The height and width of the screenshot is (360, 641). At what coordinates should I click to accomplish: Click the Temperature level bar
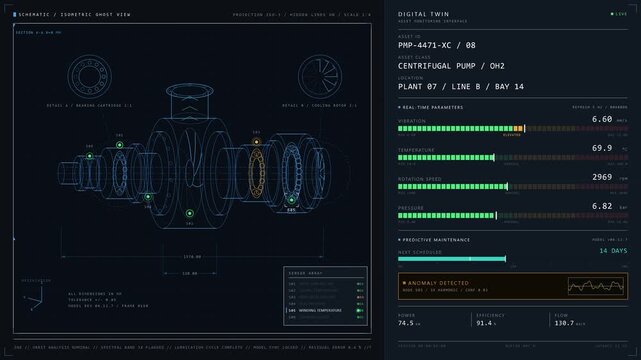(x=513, y=157)
